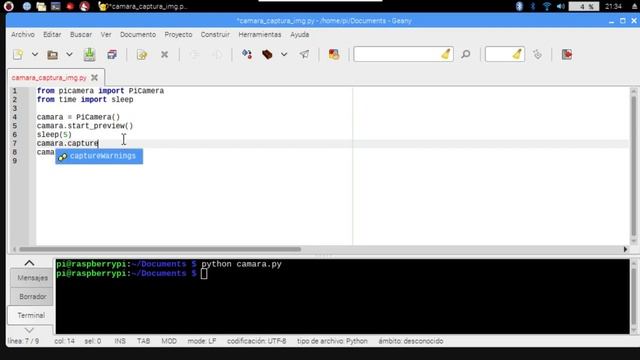
Task: Place cursor on 'from picamera import PiCamera' line
Action: pos(100,91)
